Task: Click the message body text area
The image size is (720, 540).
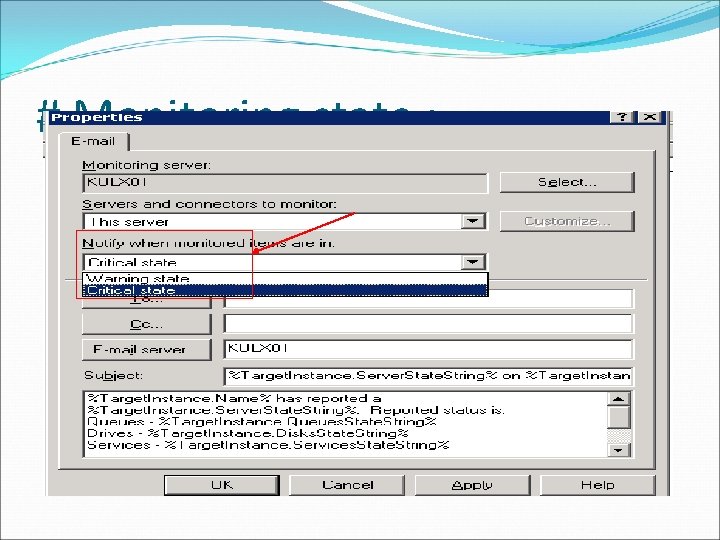Action: pos(345,424)
